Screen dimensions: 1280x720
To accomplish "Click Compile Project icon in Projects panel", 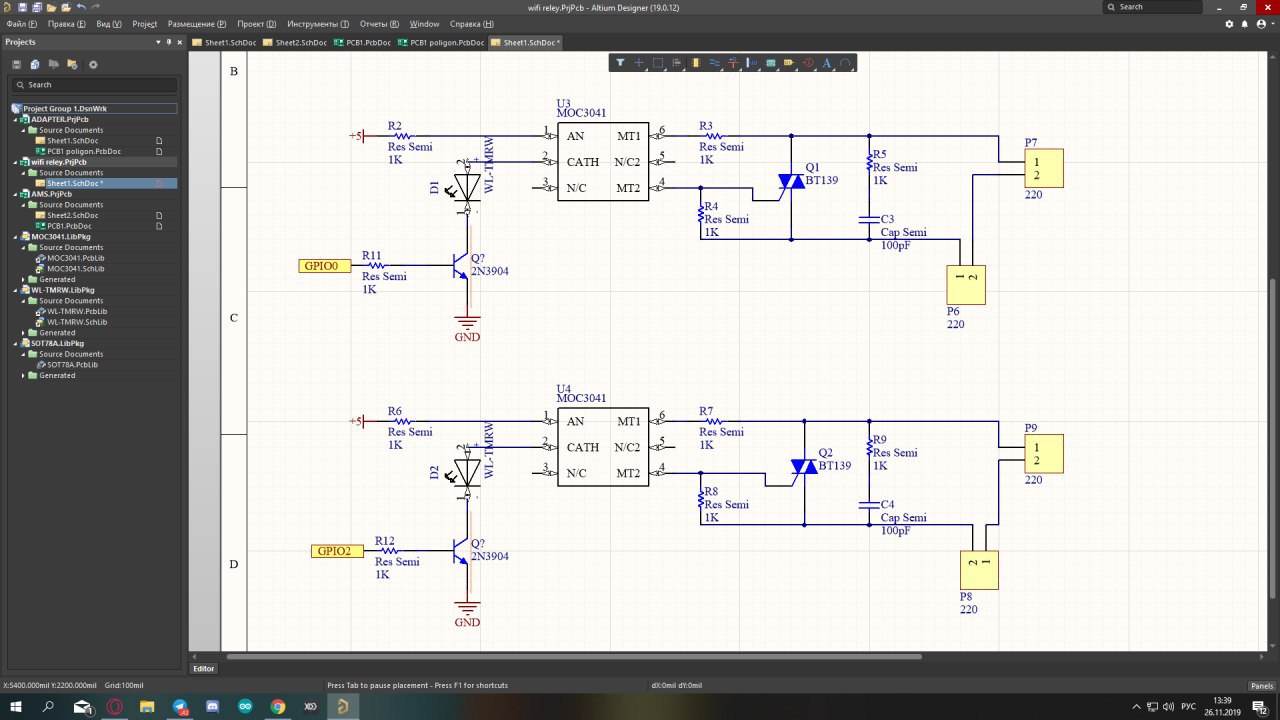I will pyautogui.click(x=35, y=64).
